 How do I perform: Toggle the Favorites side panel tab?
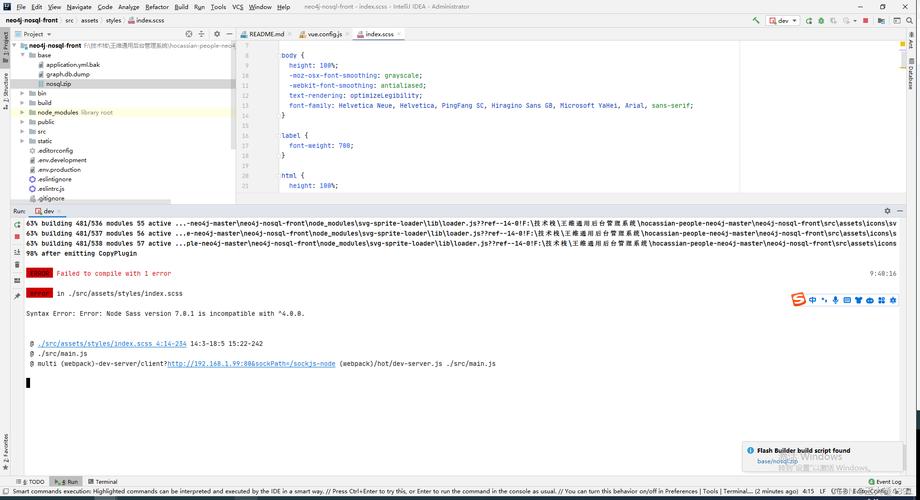[5, 451]
